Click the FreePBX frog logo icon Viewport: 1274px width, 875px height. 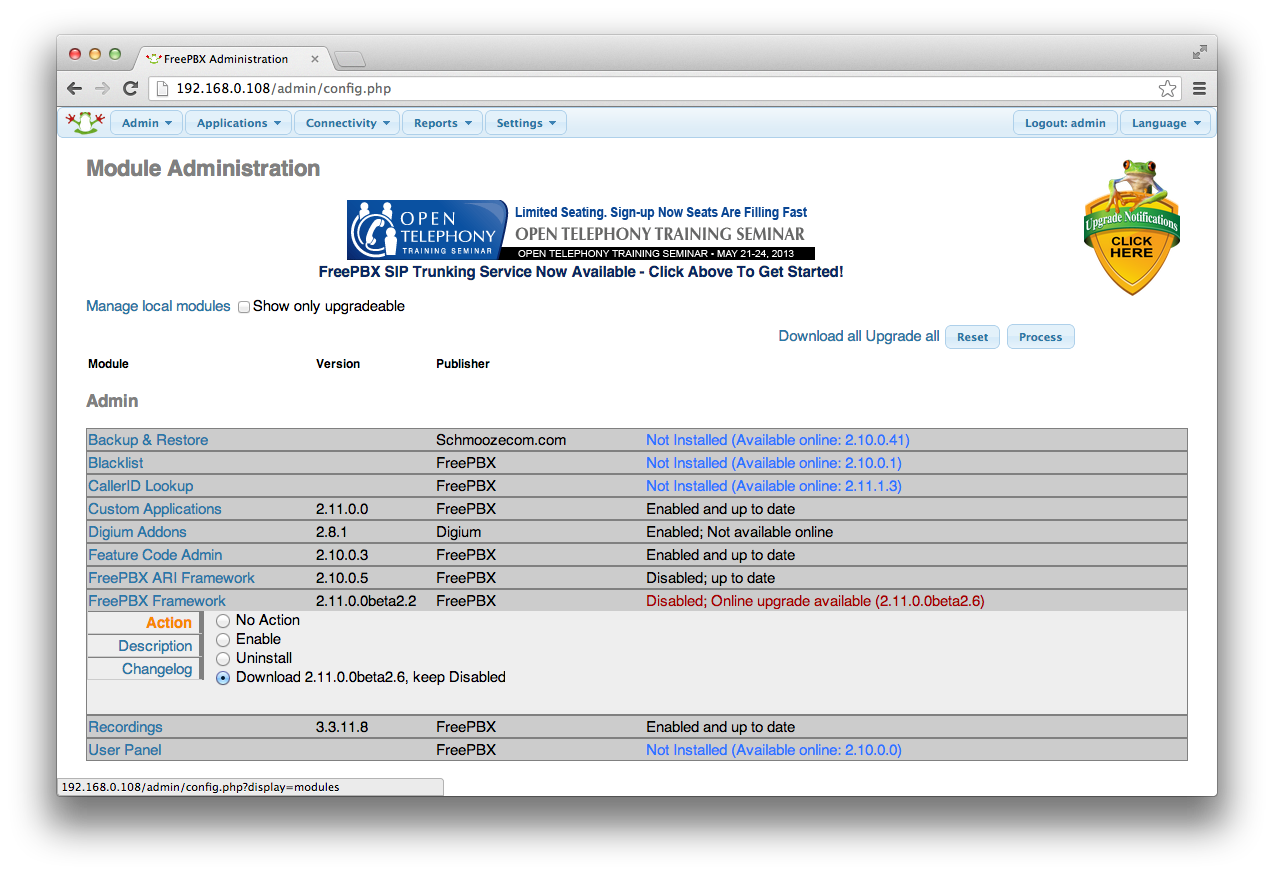[x=85, y=122]
